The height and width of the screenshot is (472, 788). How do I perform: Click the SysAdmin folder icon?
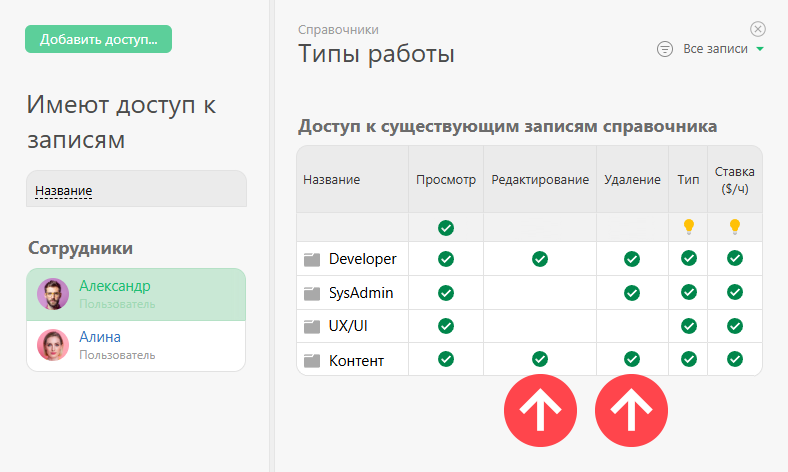pyautogui.click(x=312, y=293)
